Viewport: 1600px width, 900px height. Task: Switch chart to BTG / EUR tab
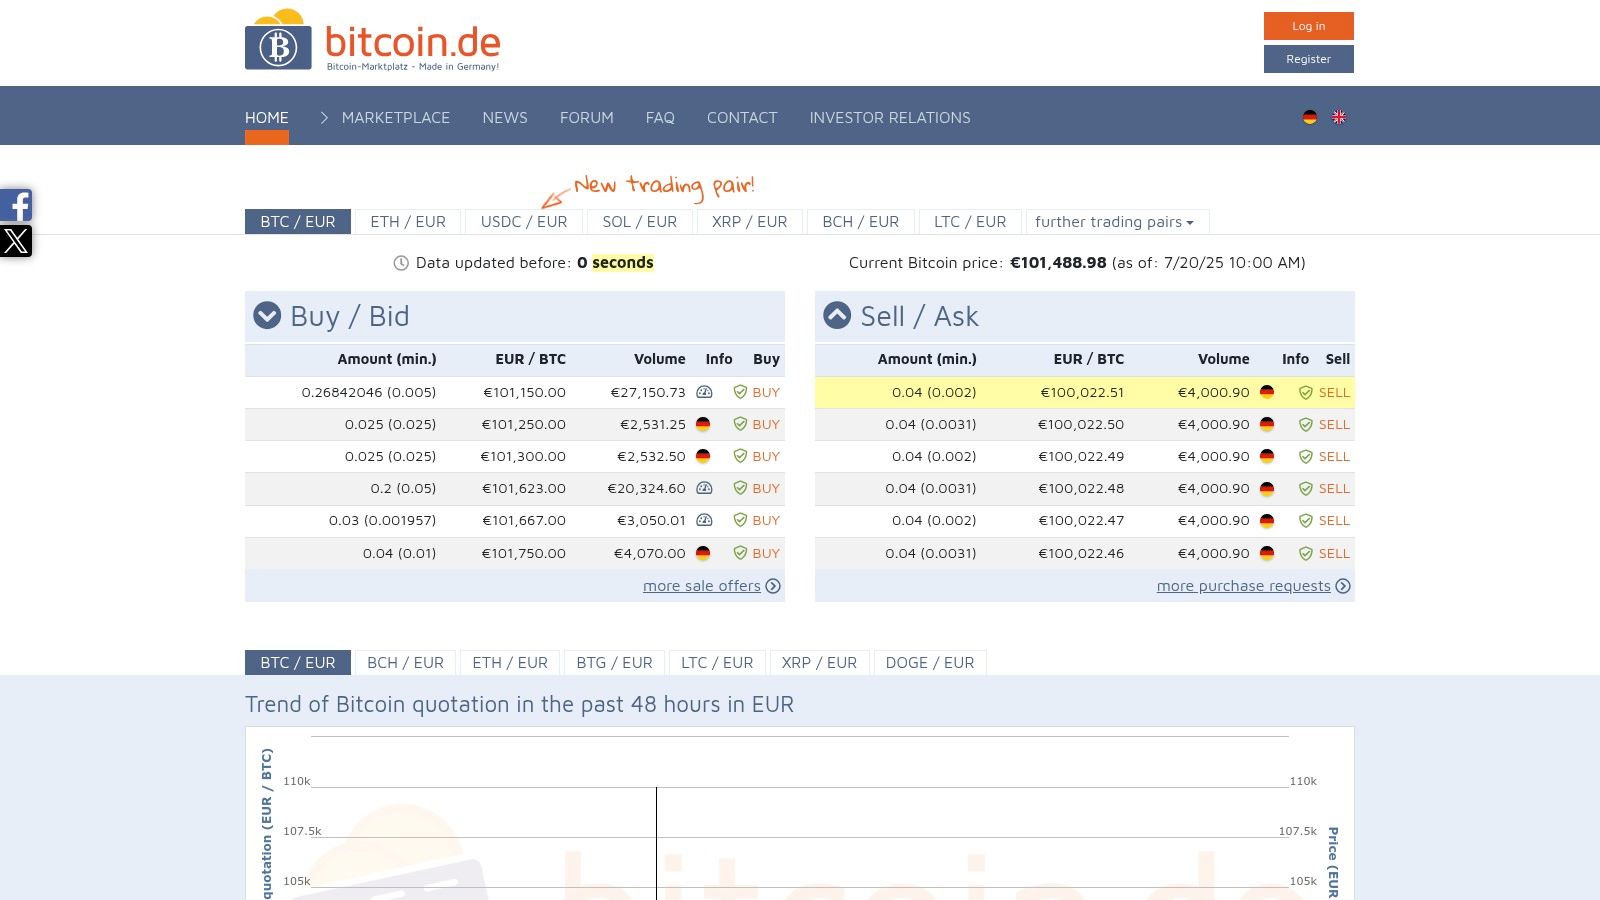click(614, 663)
